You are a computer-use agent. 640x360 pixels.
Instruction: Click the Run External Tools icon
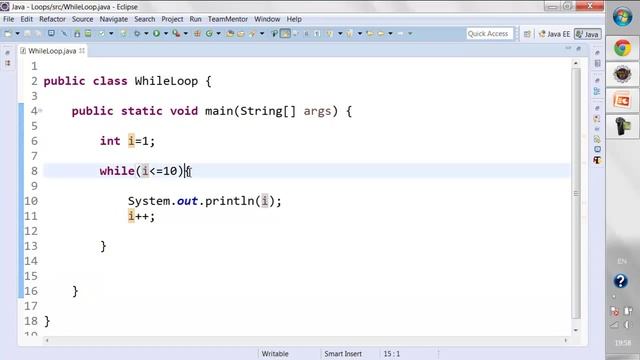coord(176,33)
